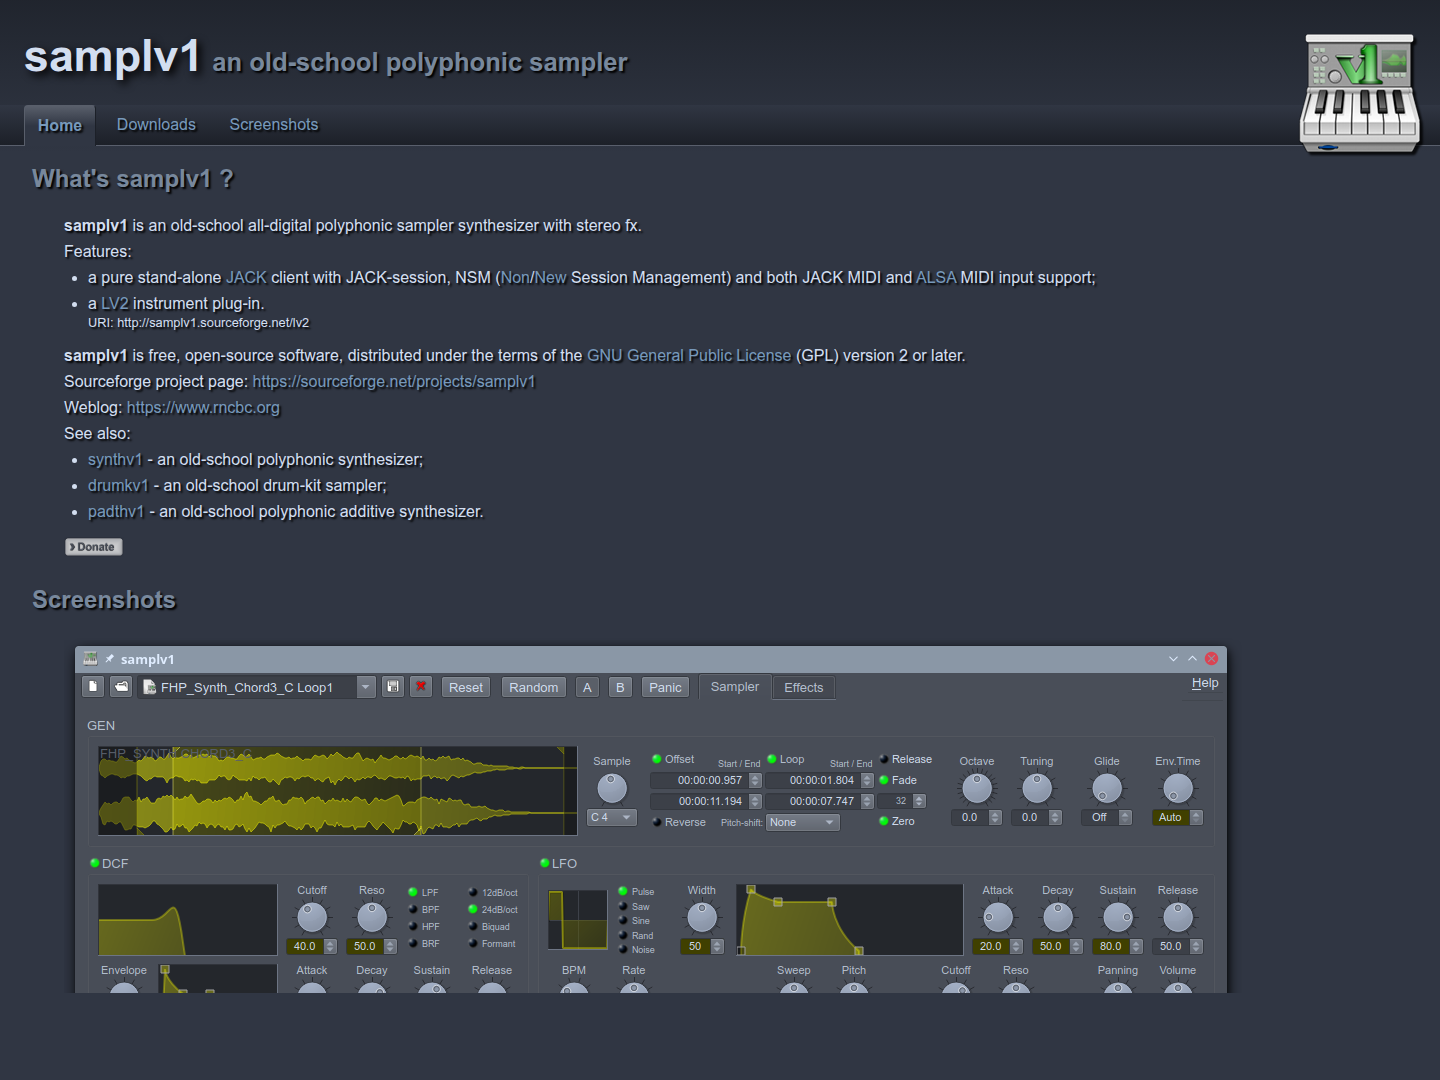Click the new preset document icon

pyautogui.click(x=93, y=687)
